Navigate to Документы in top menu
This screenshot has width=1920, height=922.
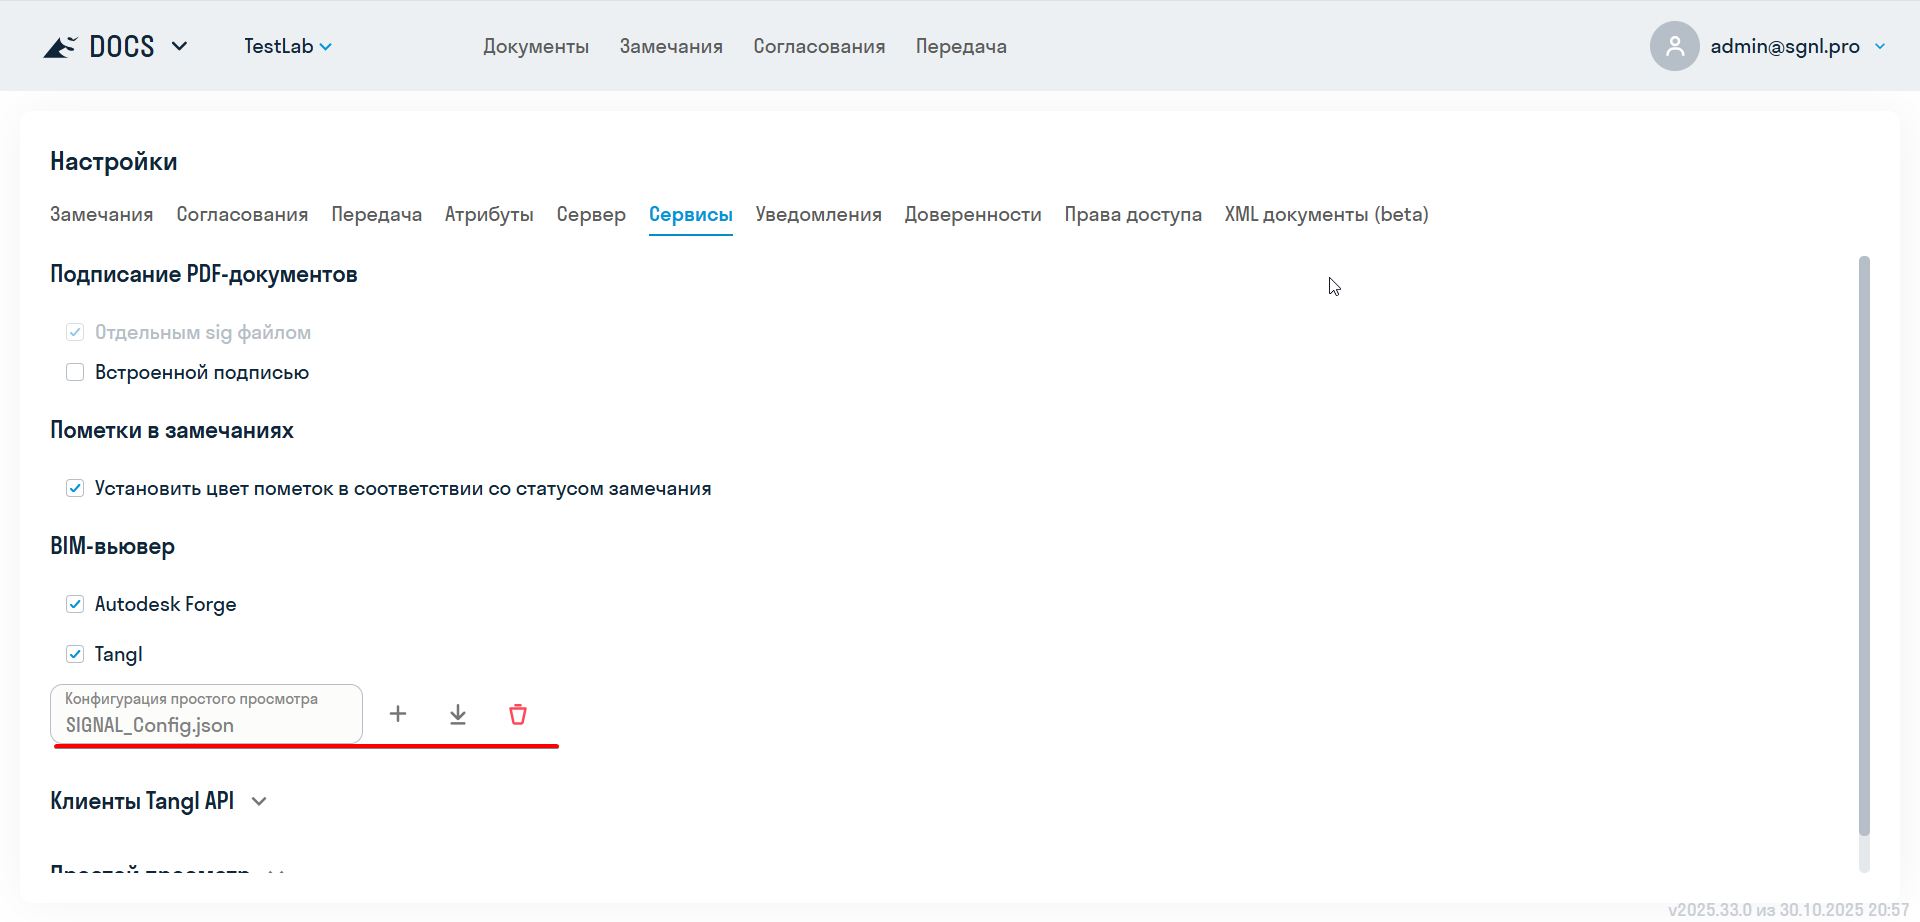click(536, 46)
